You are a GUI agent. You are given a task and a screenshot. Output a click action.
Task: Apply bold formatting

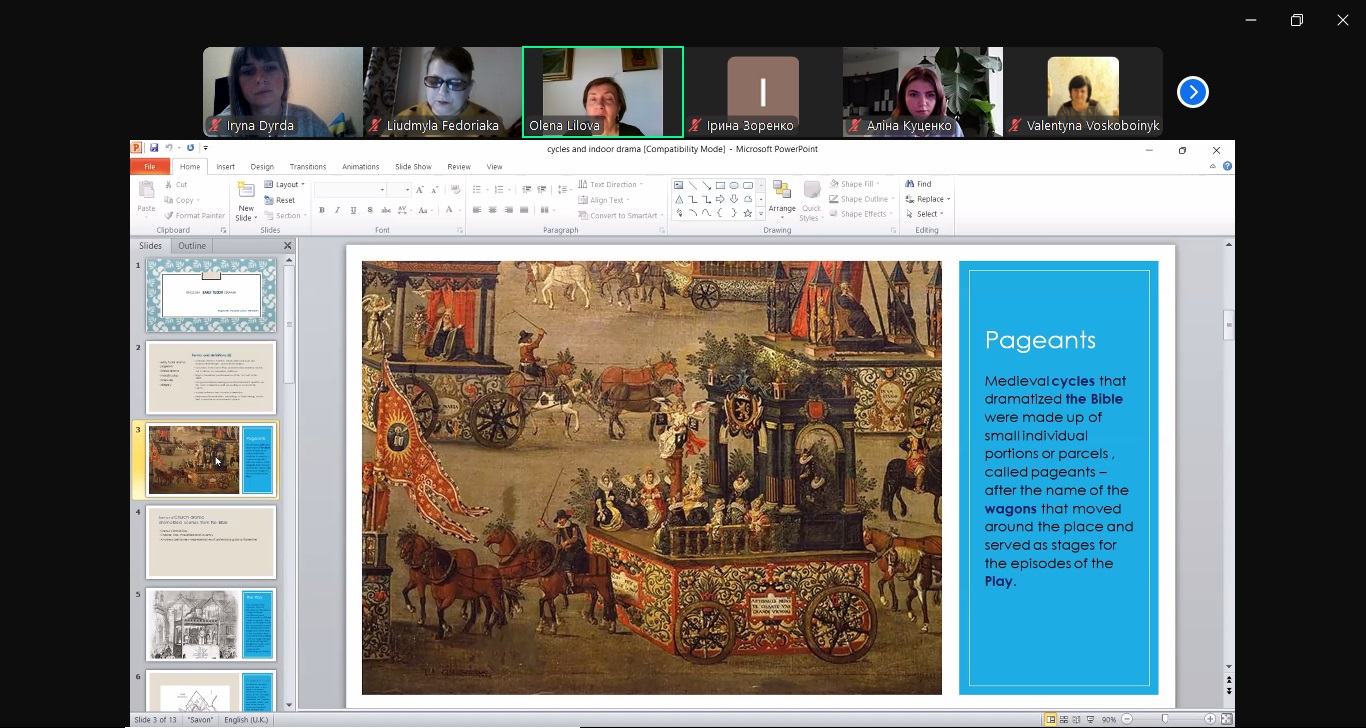click(321, 210)
